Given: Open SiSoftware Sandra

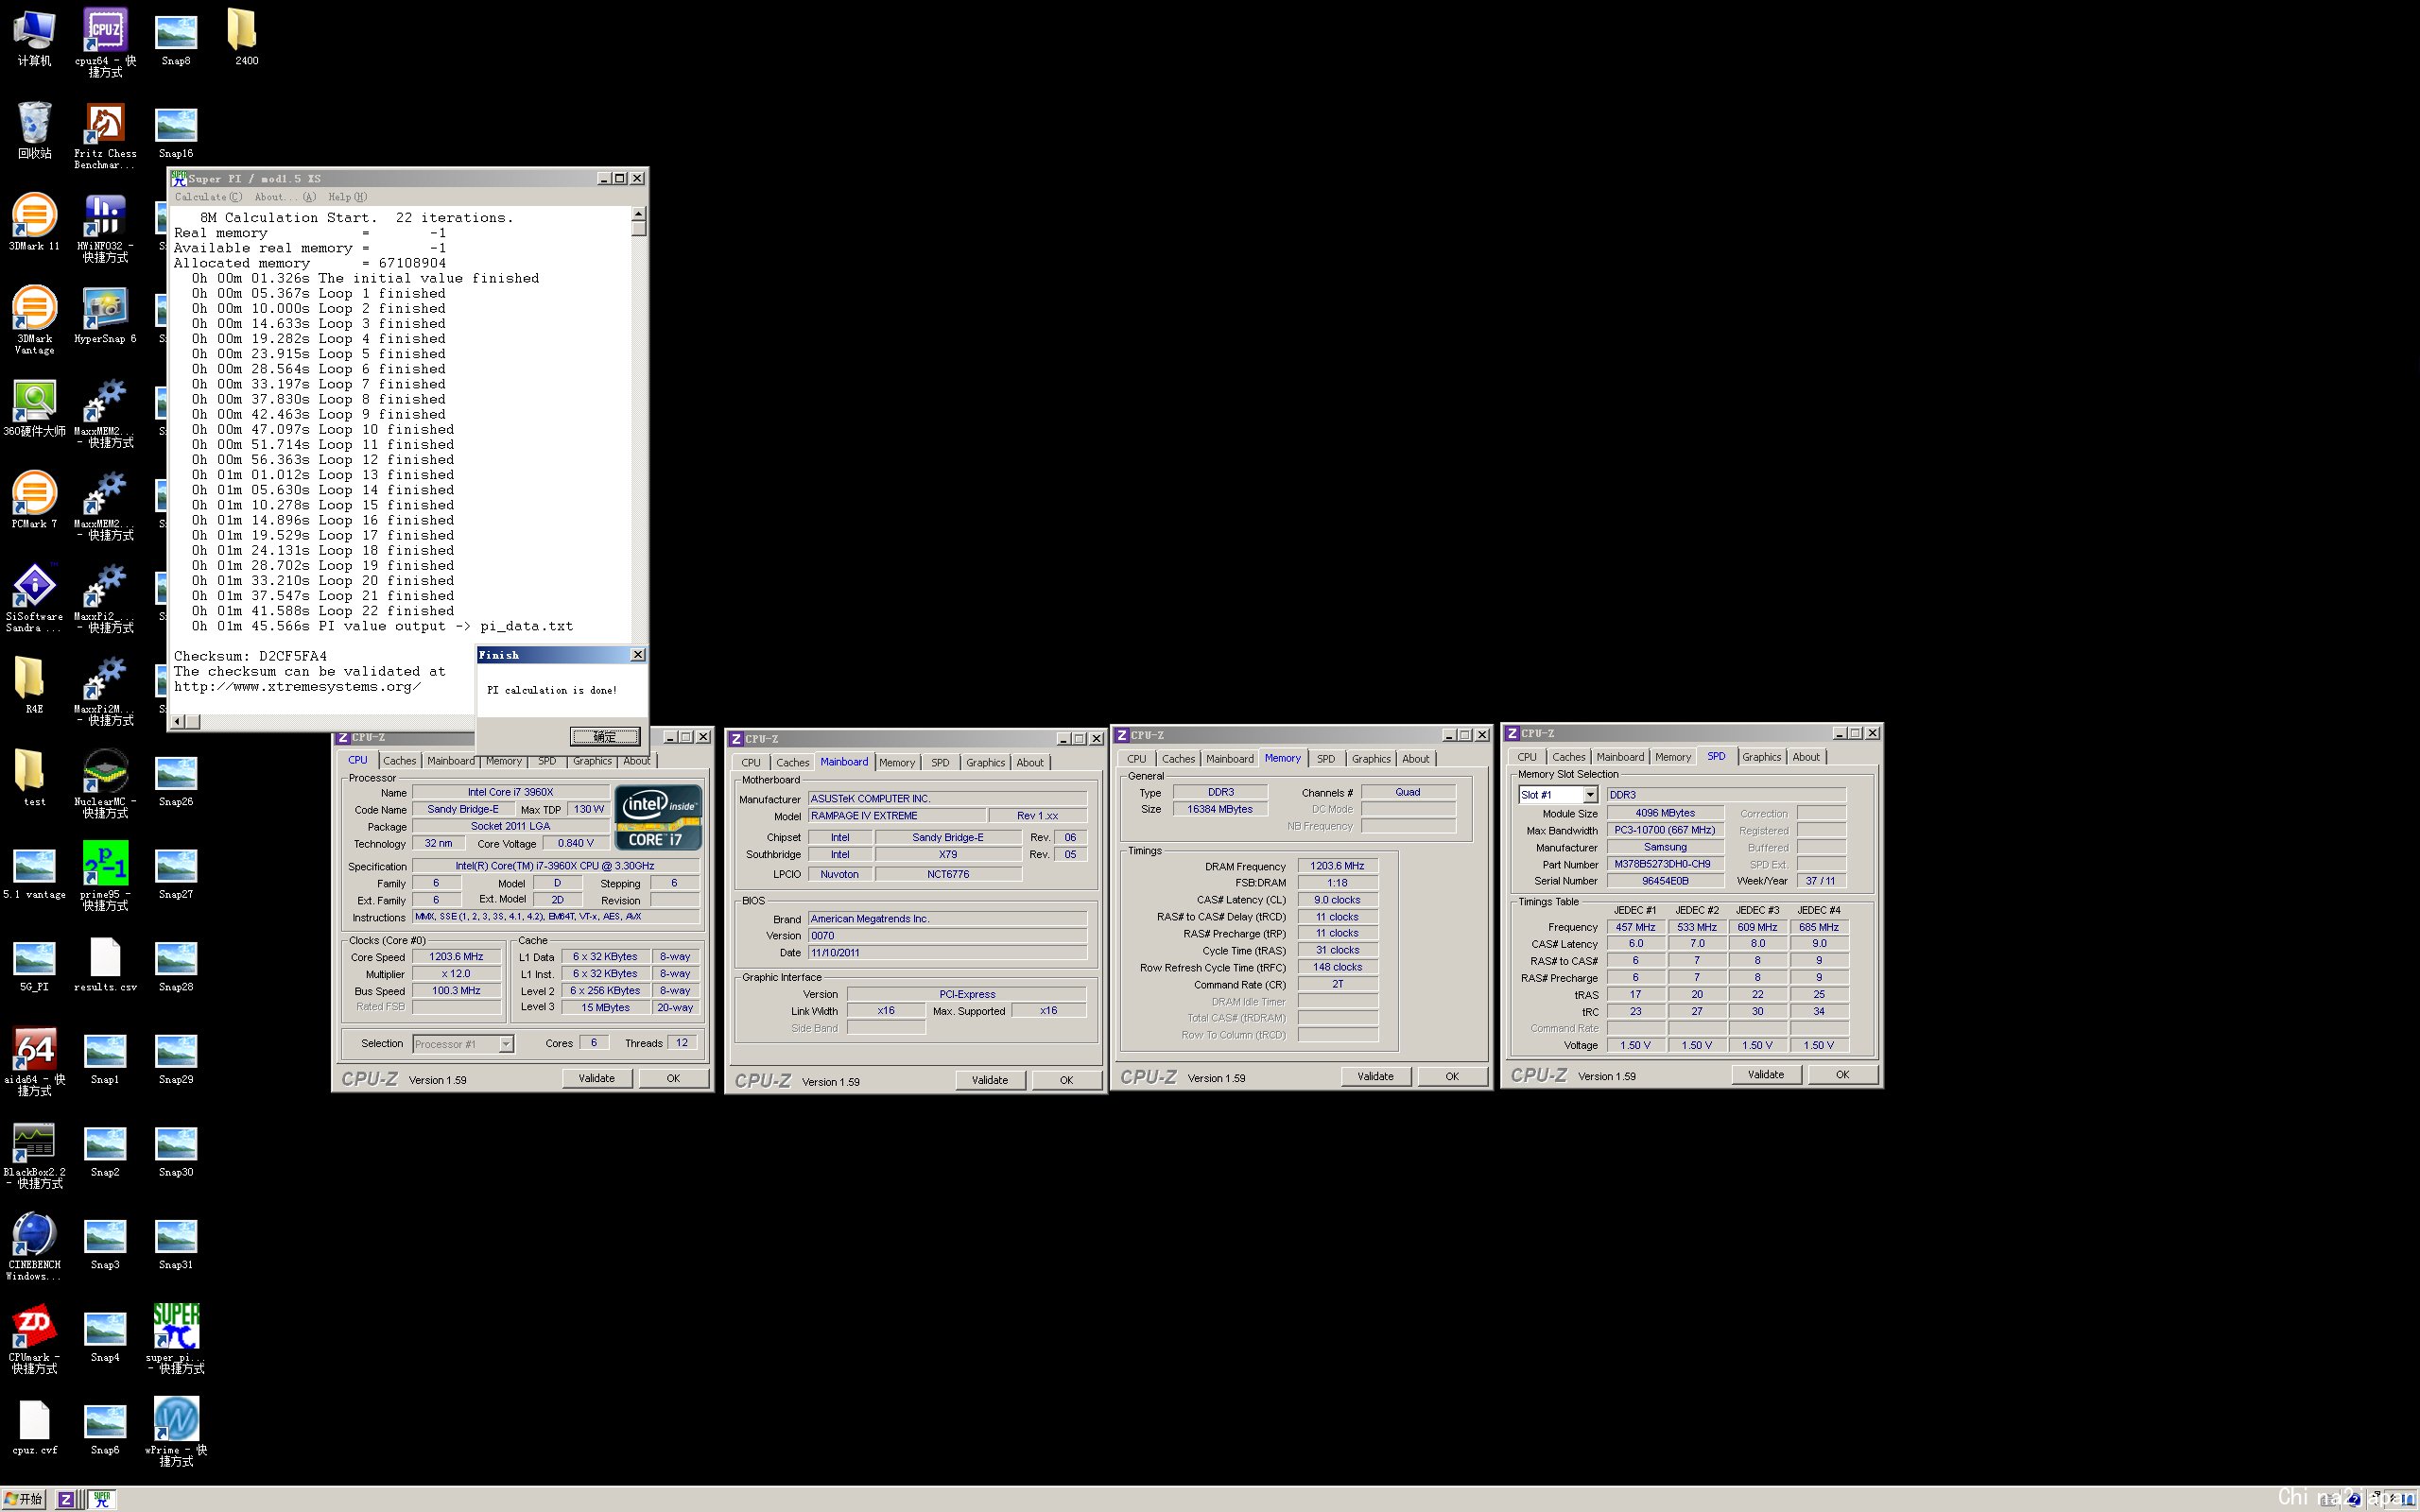Looking at the screenshot, I should coord(34,598).
